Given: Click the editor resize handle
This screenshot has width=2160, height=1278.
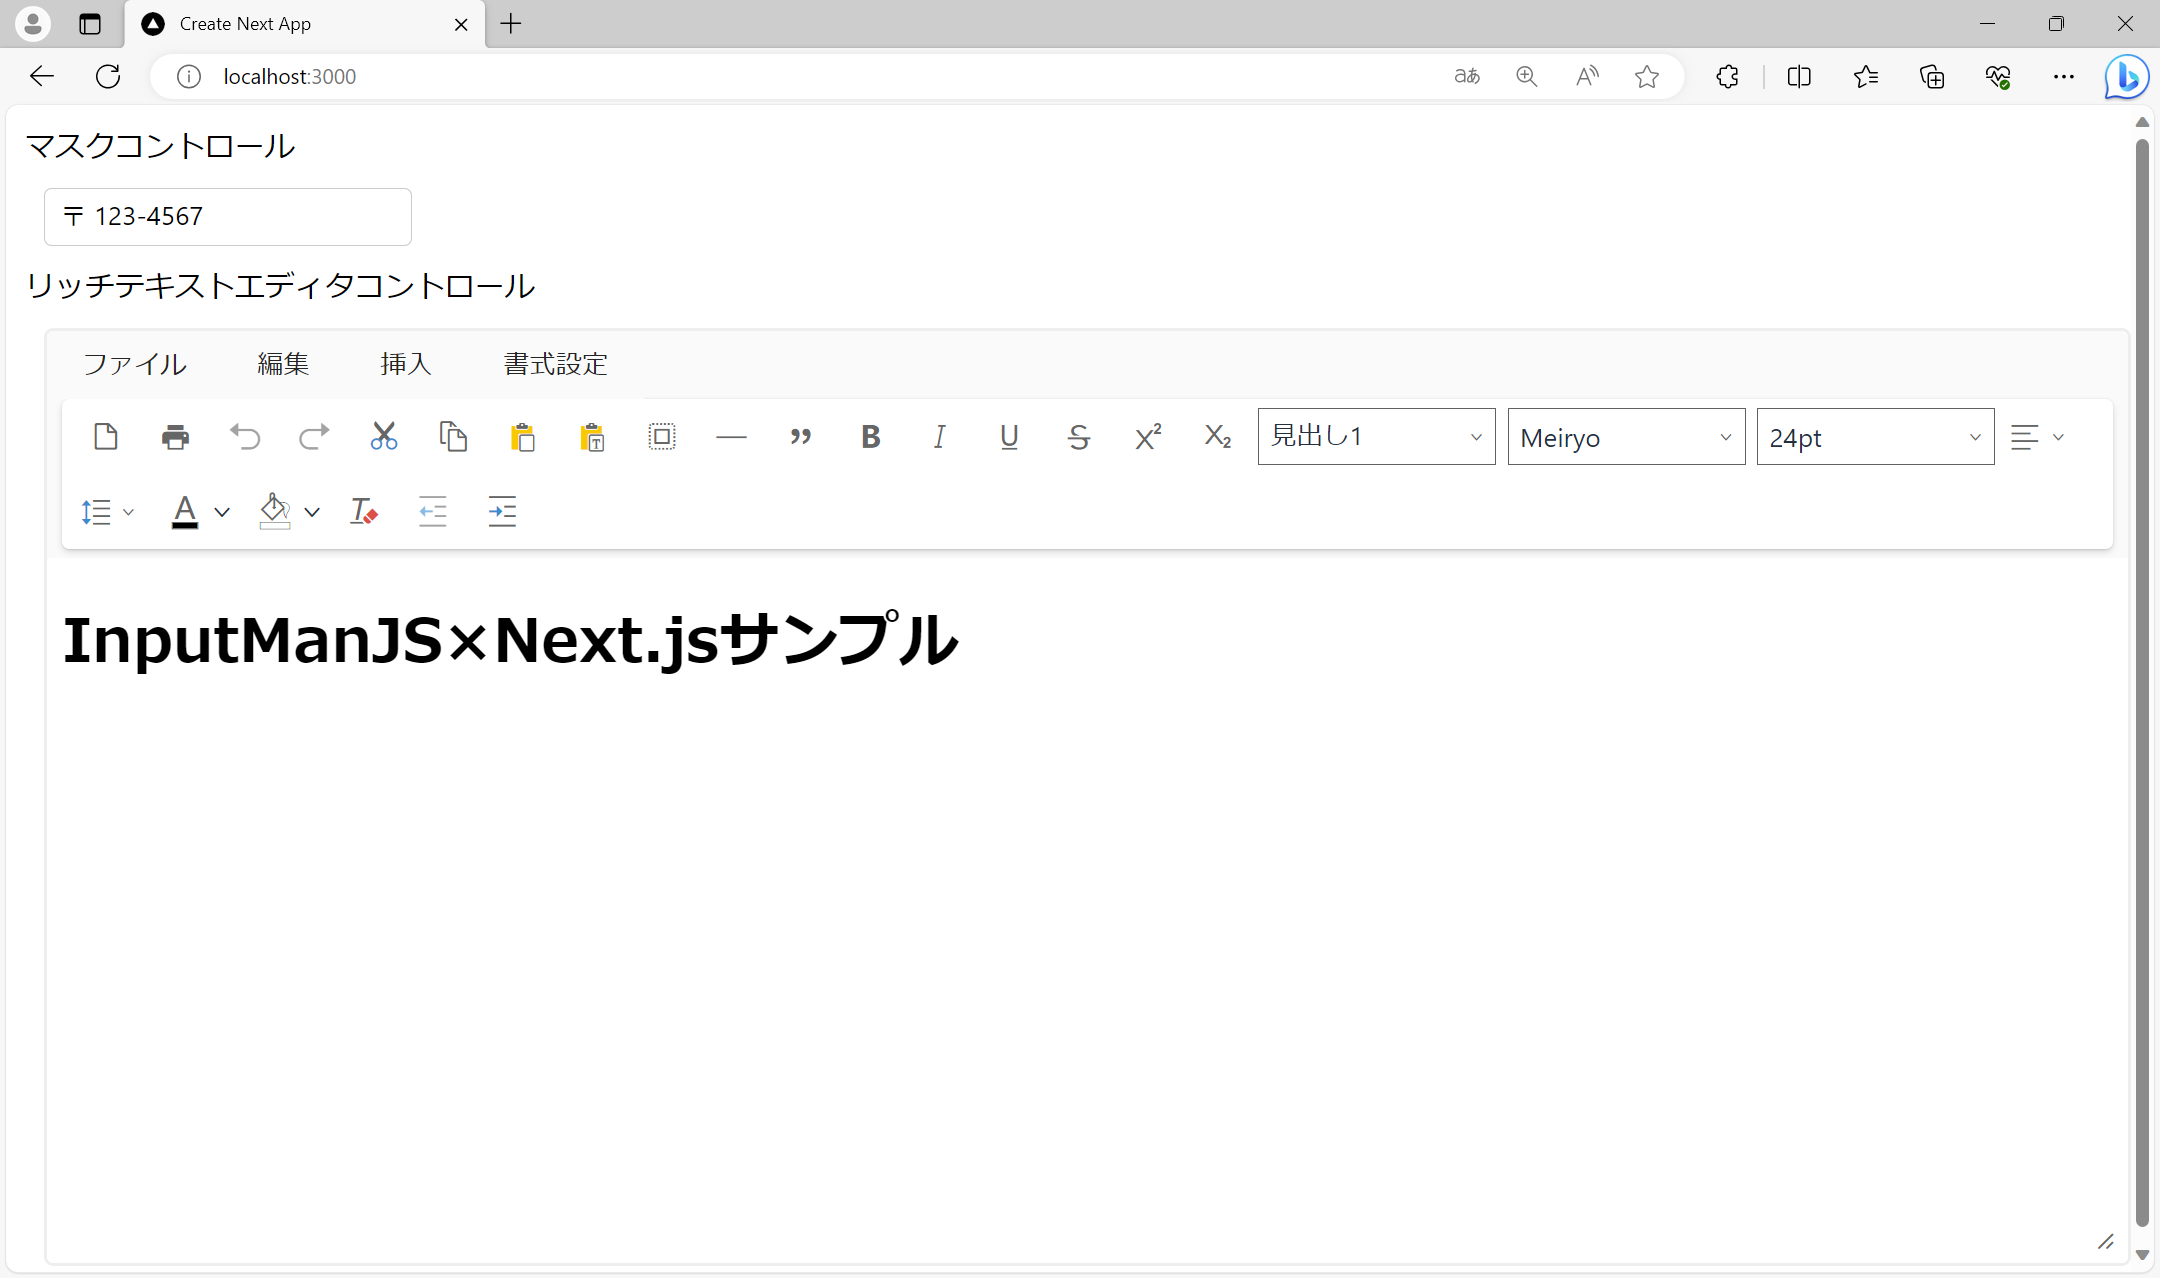Looking at the screenshot, I should point(2106,1241).
